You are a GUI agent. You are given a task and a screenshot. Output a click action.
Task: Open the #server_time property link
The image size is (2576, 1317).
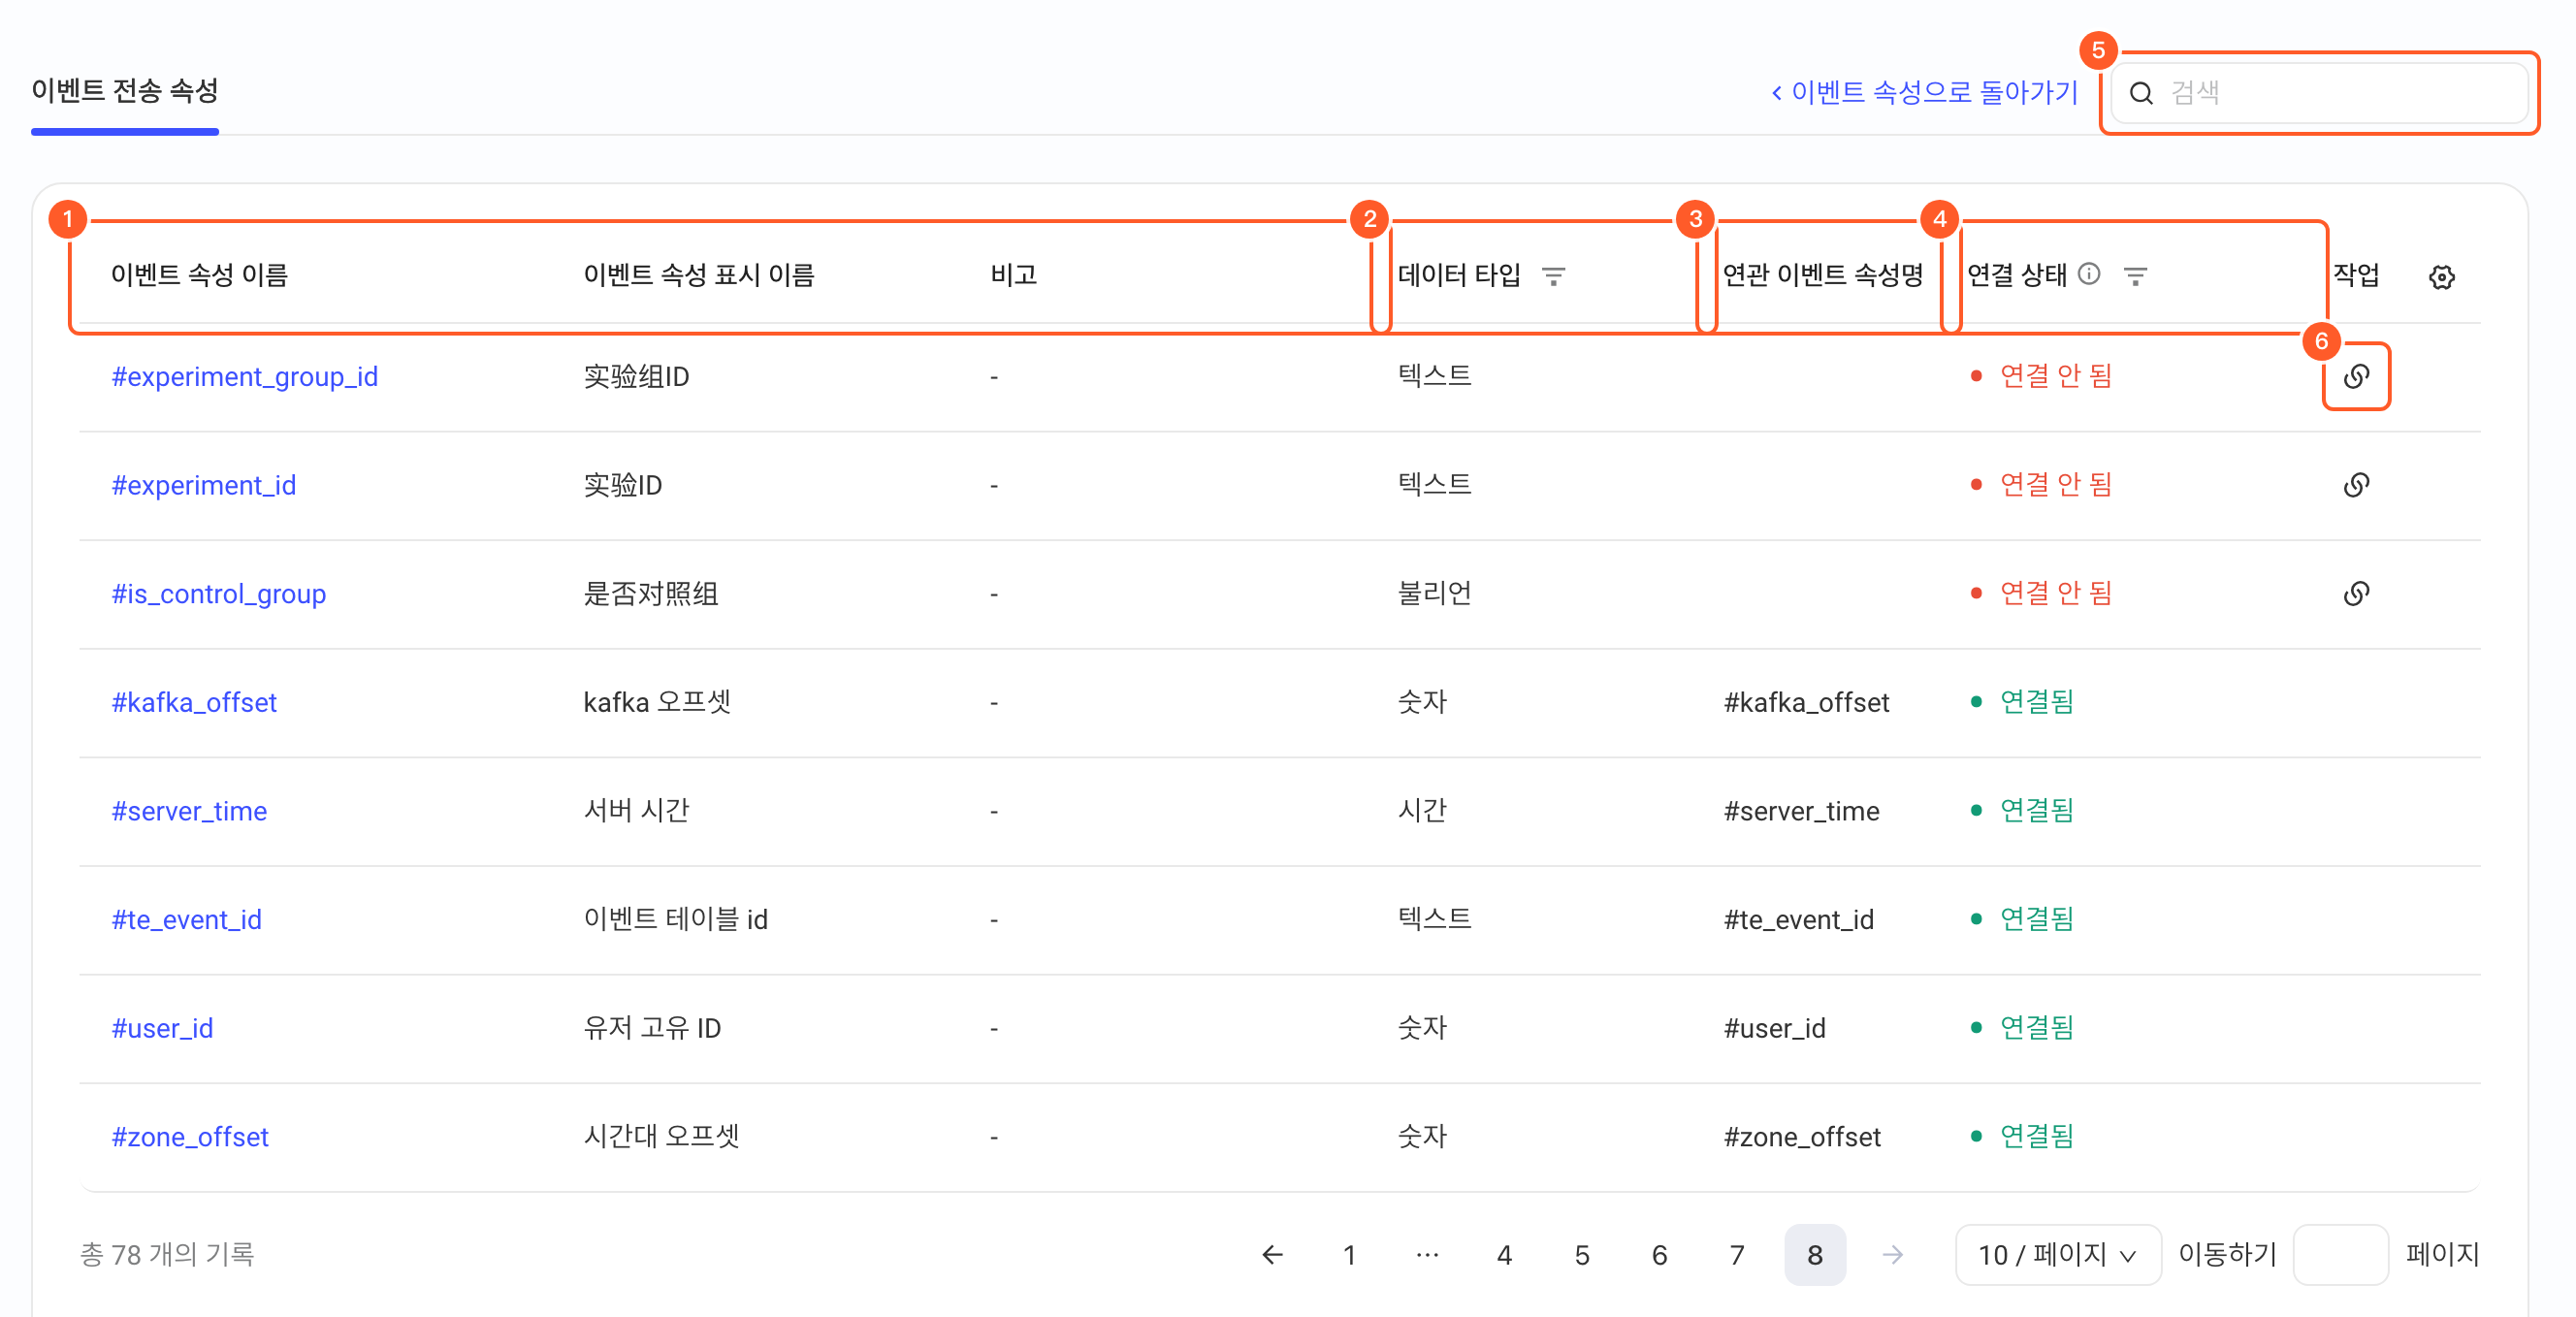point(189,810)
